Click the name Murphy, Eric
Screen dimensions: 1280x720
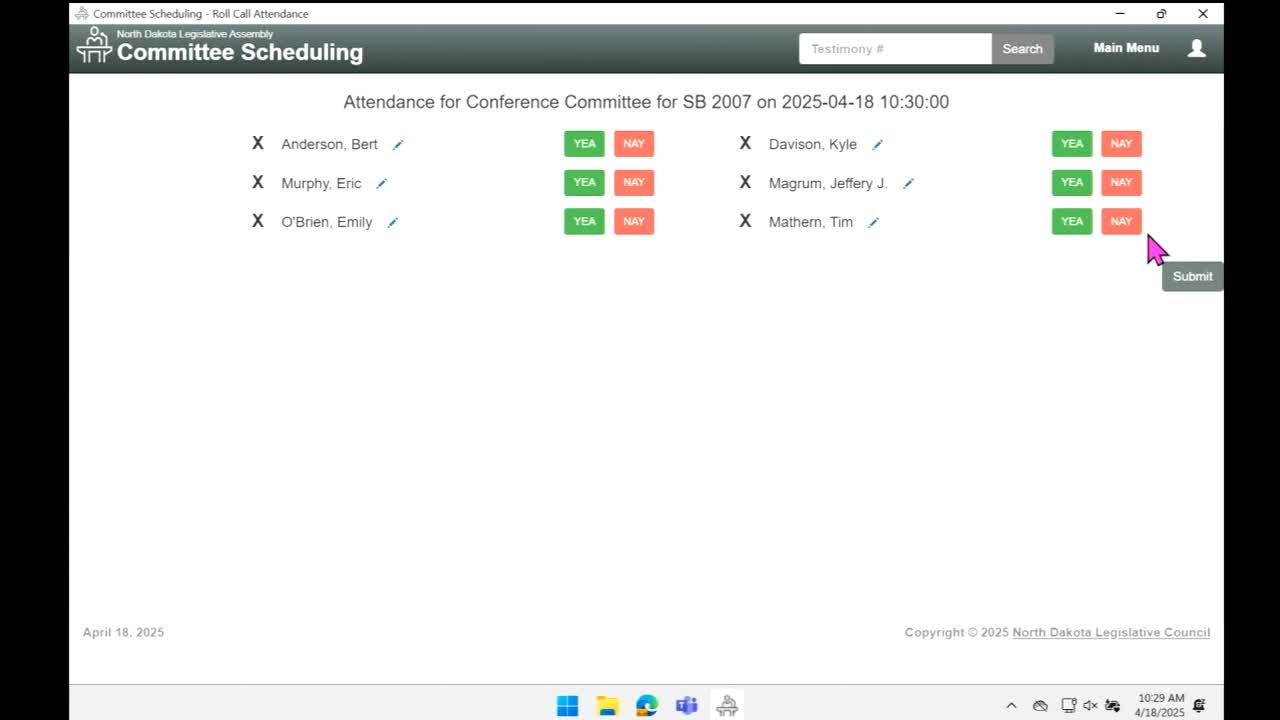321,183
